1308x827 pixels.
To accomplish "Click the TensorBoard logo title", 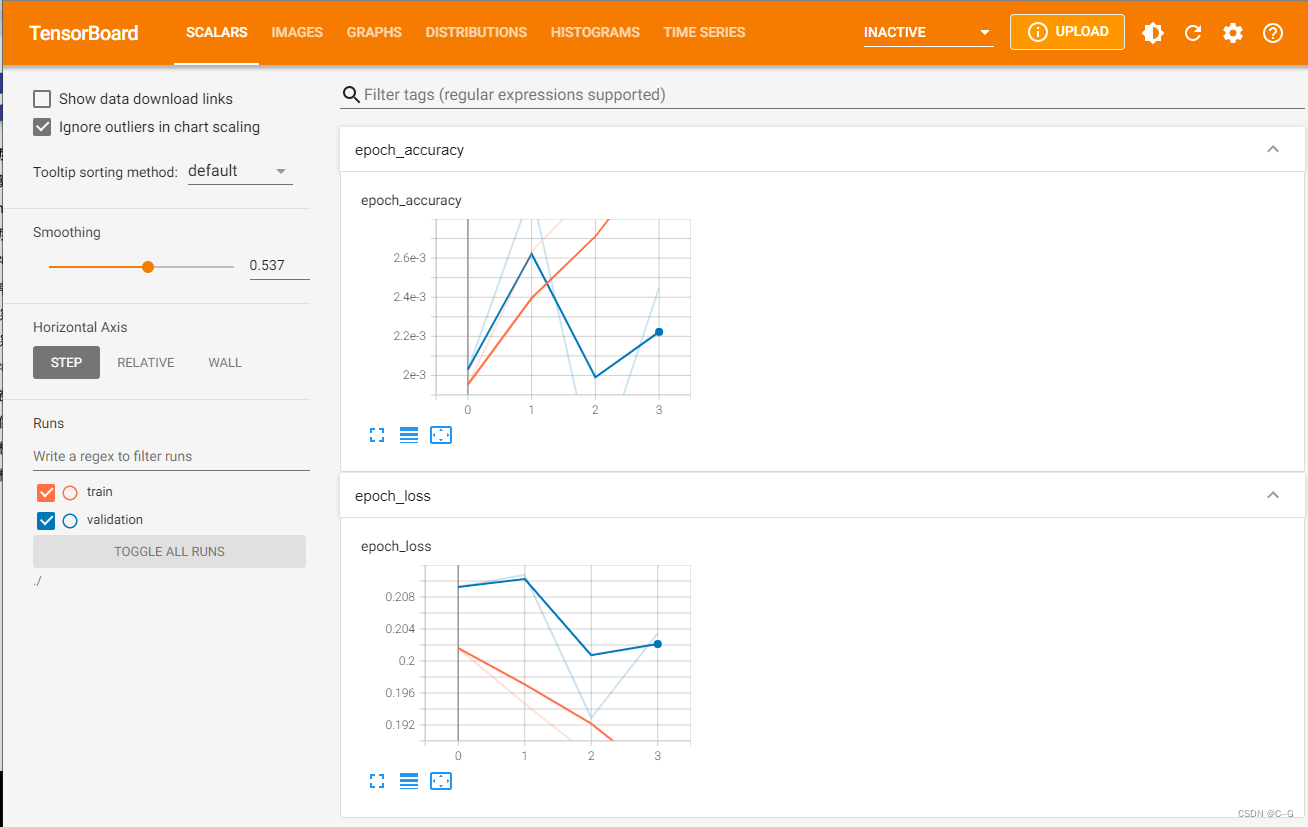I will pyautogui.click(x=84, y=33).
